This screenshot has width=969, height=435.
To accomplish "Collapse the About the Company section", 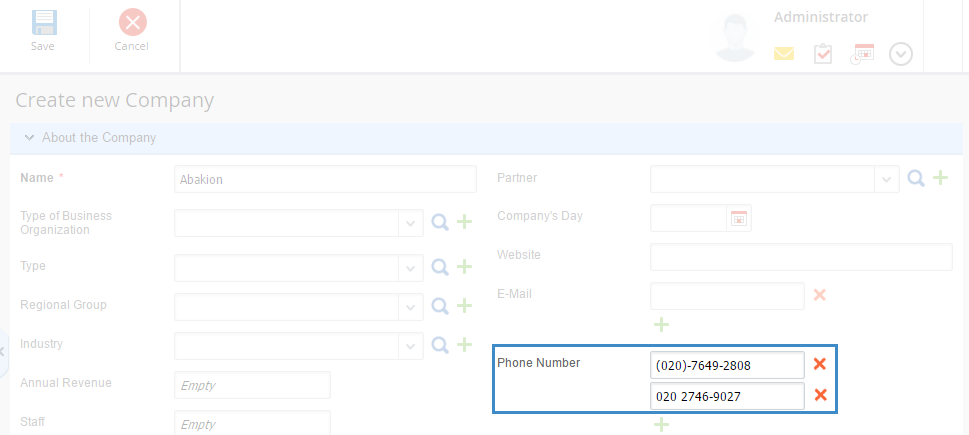I will point(29,138).
